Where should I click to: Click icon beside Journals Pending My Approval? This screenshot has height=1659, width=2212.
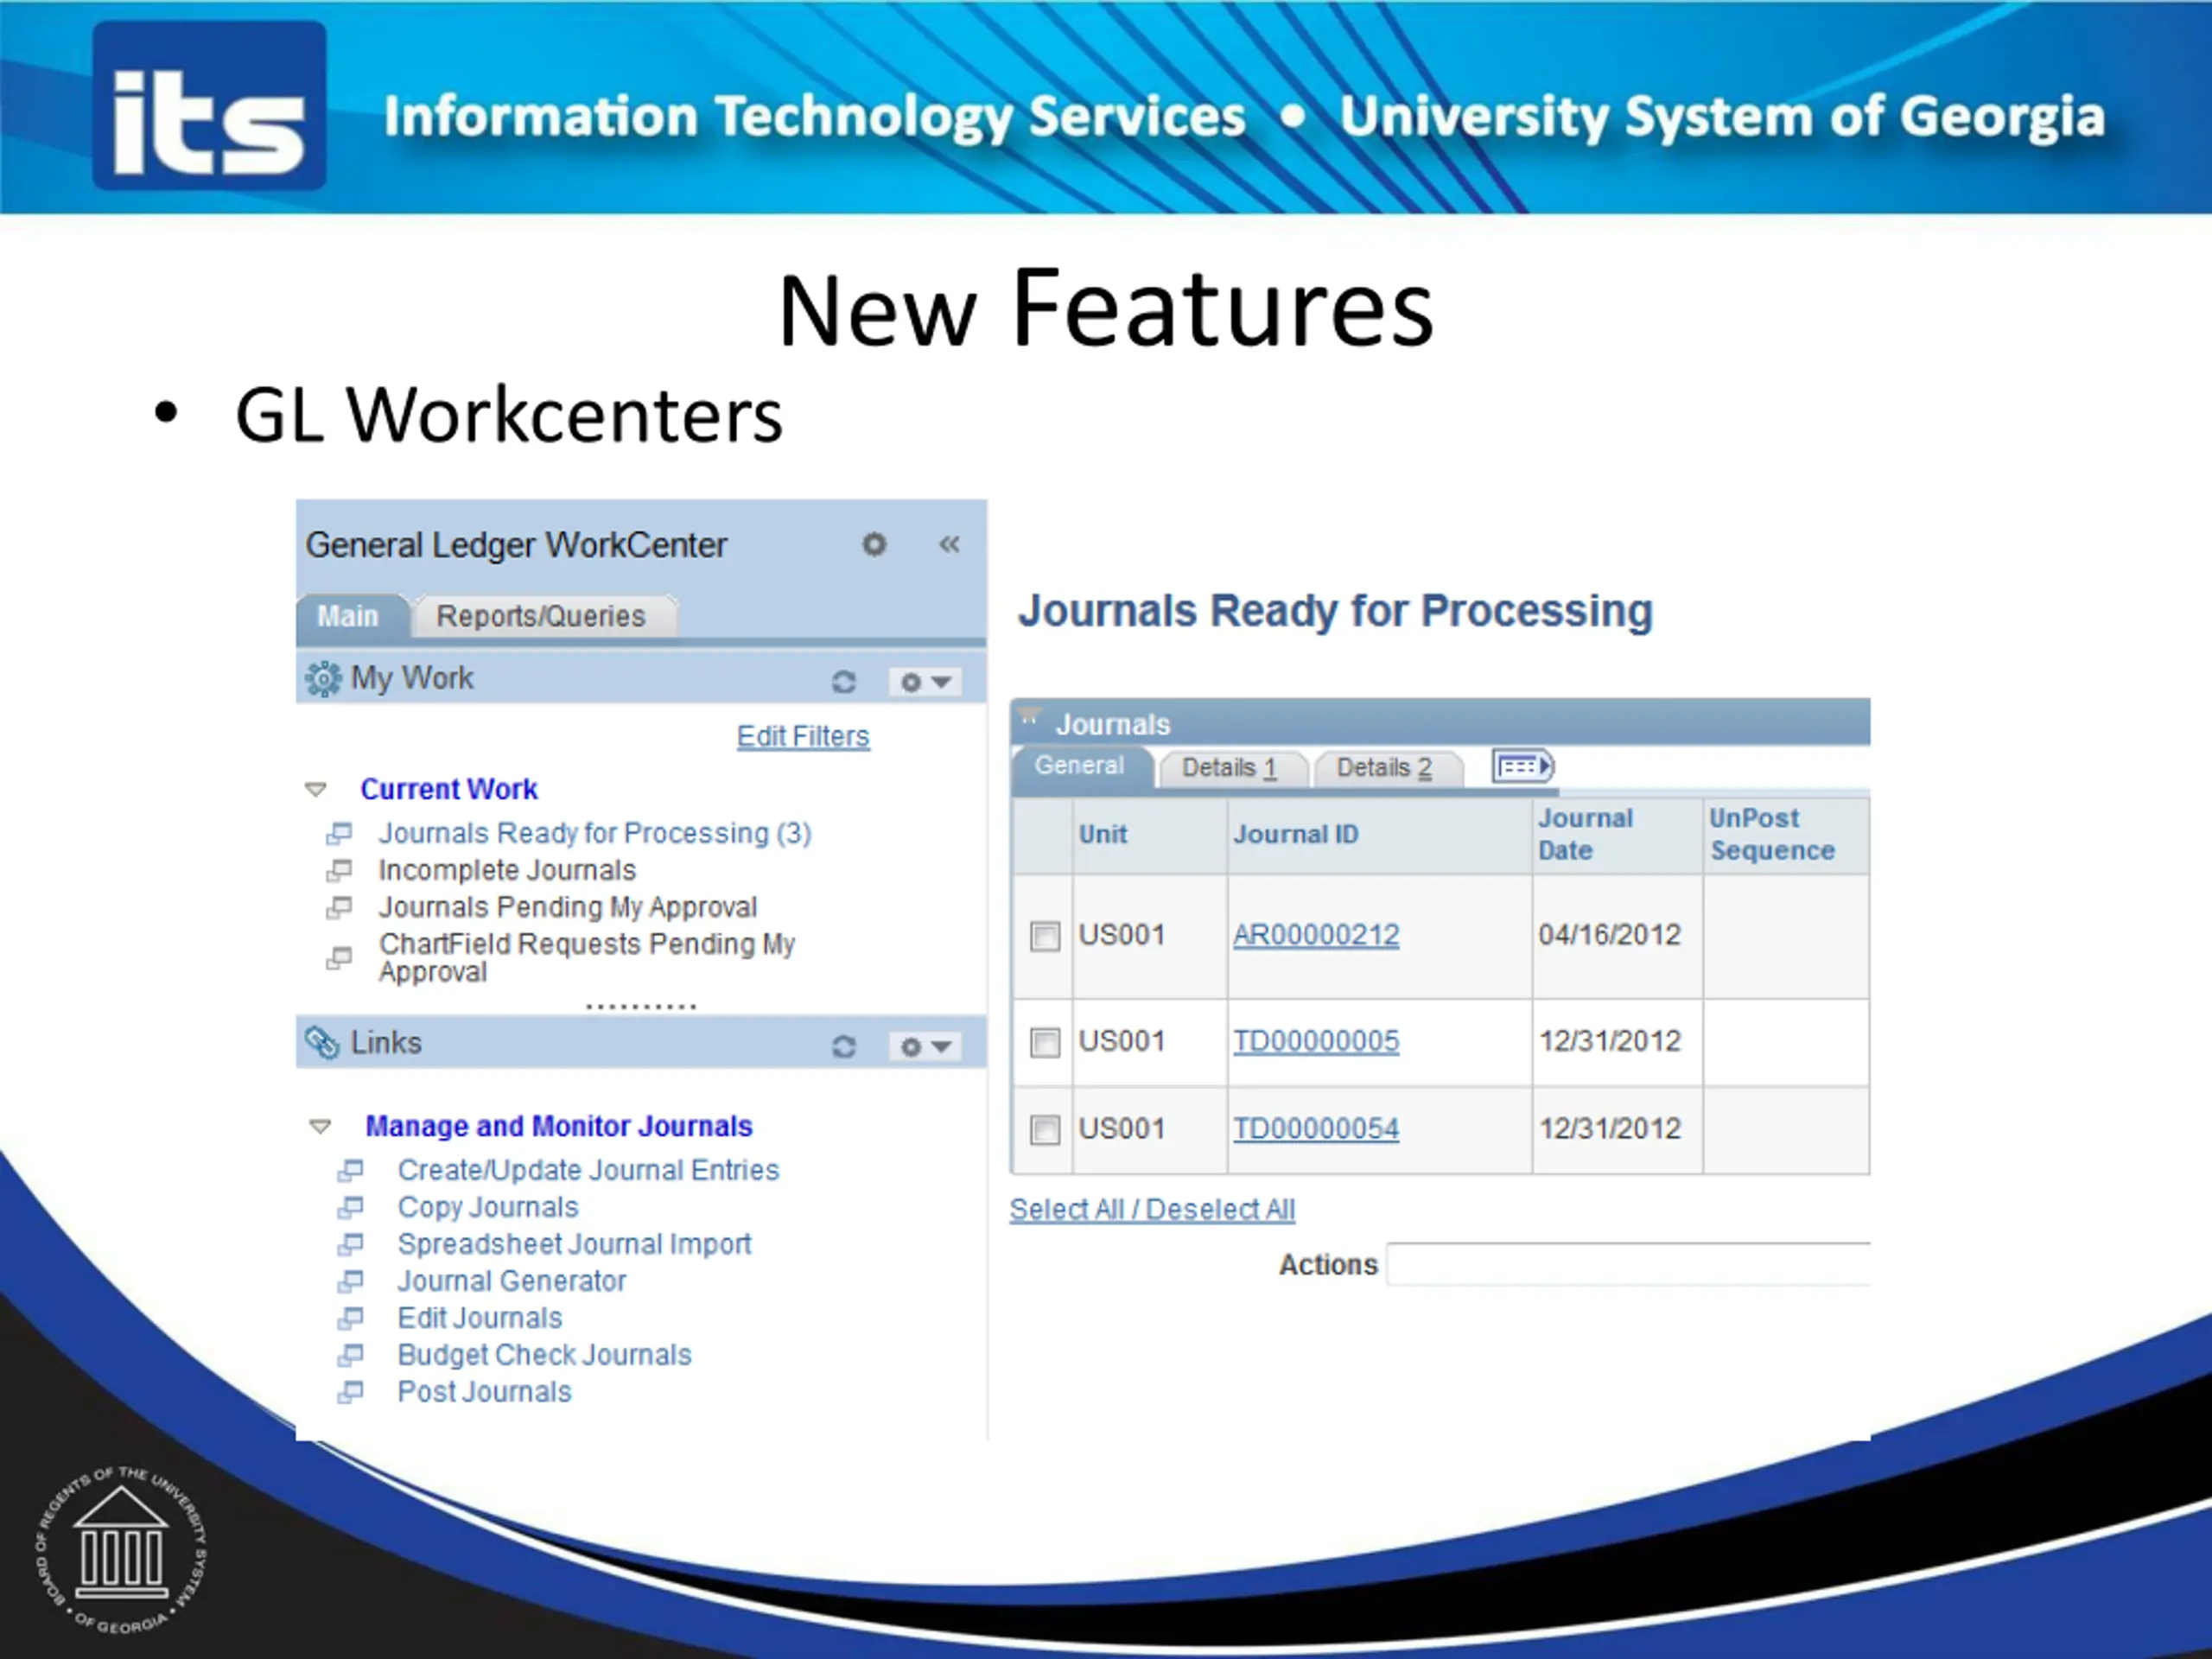340,907
